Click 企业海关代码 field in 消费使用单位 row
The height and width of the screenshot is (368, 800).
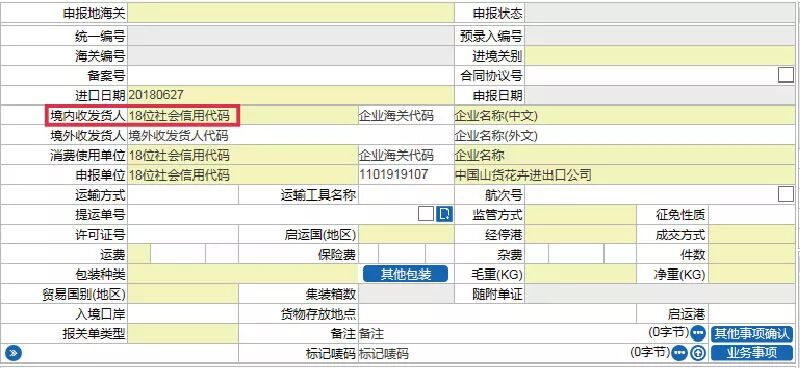pyautogui.click(x=406, y=155)
